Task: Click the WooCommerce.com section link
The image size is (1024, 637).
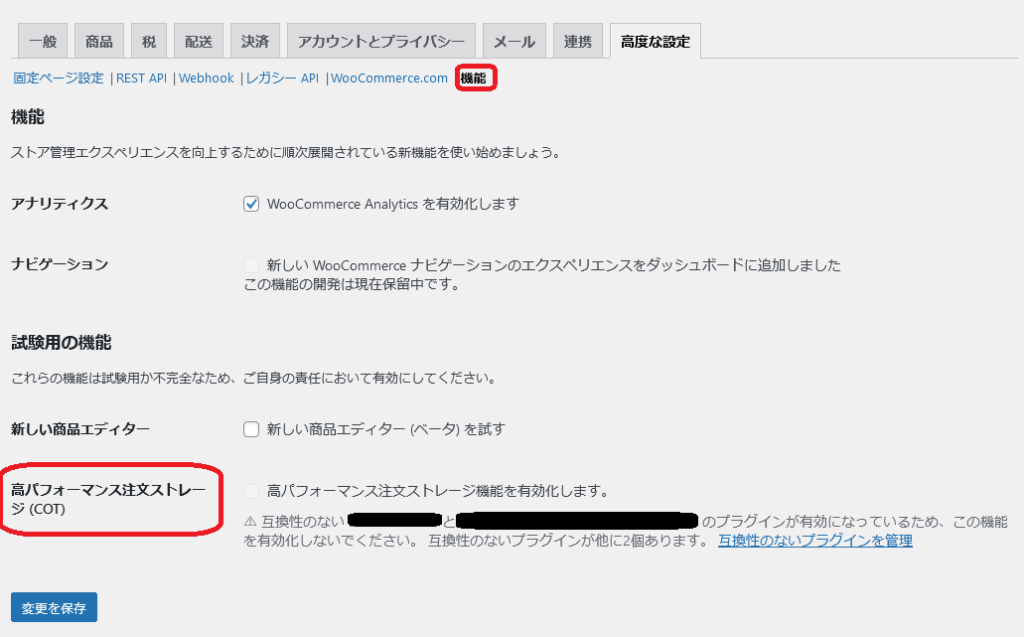Action: (389, 78)
